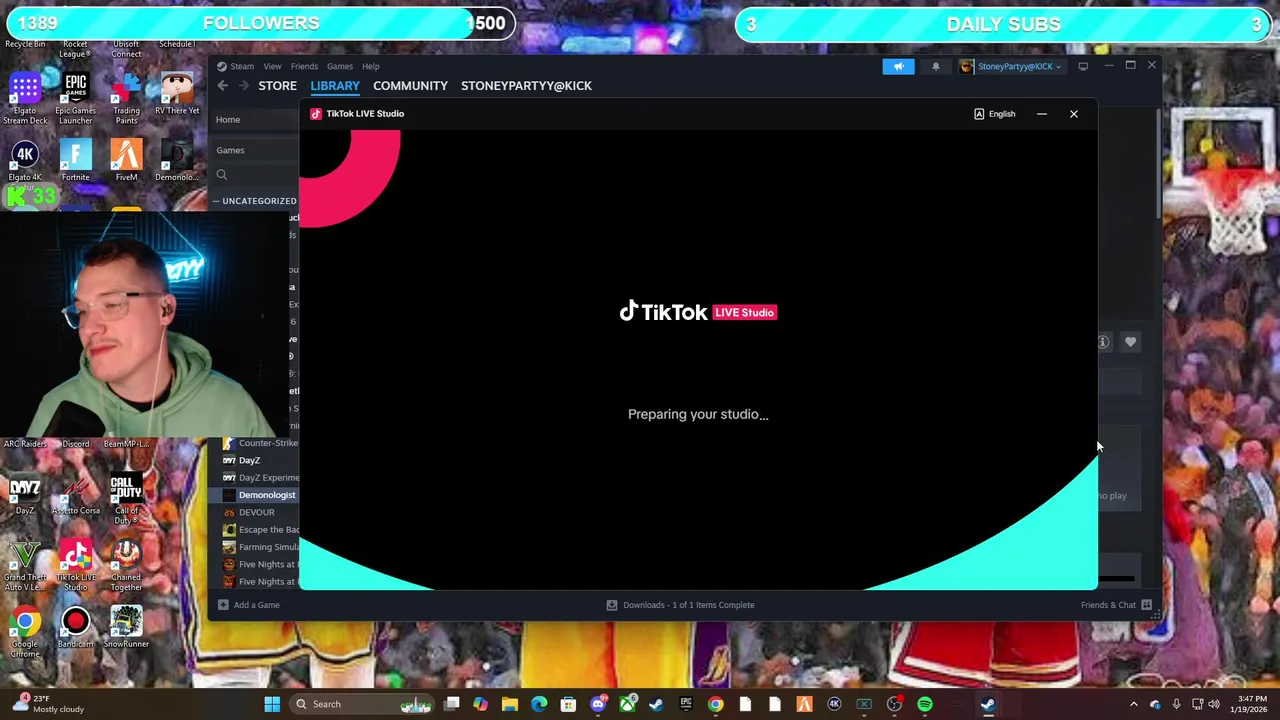Open Steam Big Picture mode icon
The image size is (1280, 720).
[x=1083, y=66]
